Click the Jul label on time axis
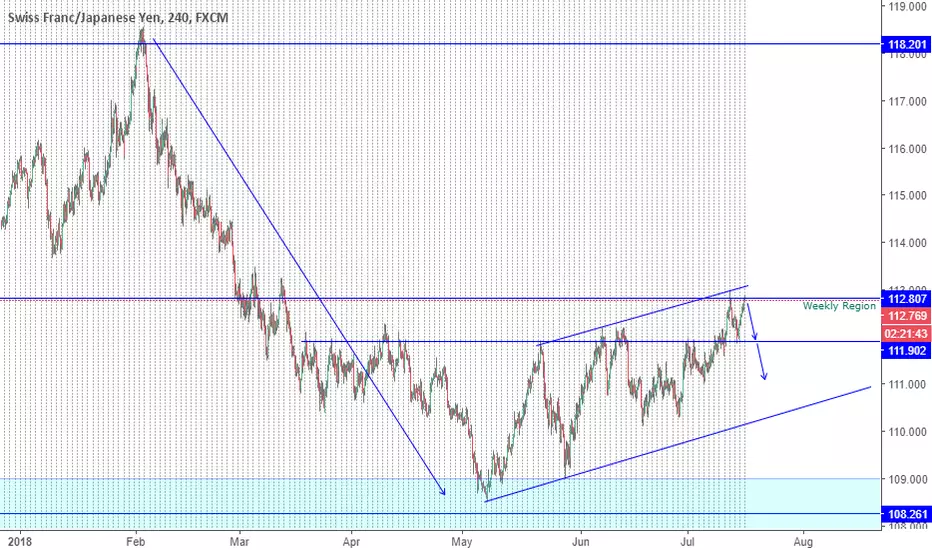This screenshot has width=932, height=550. [x=688, y=542]
